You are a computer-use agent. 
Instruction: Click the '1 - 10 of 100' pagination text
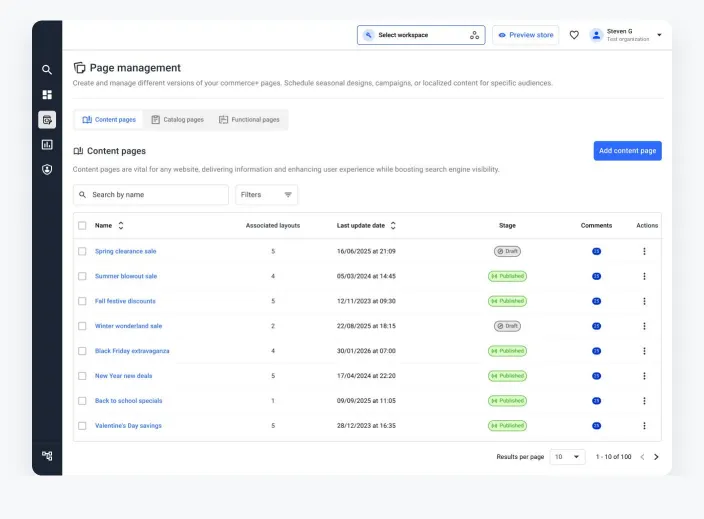coord(613,457)
